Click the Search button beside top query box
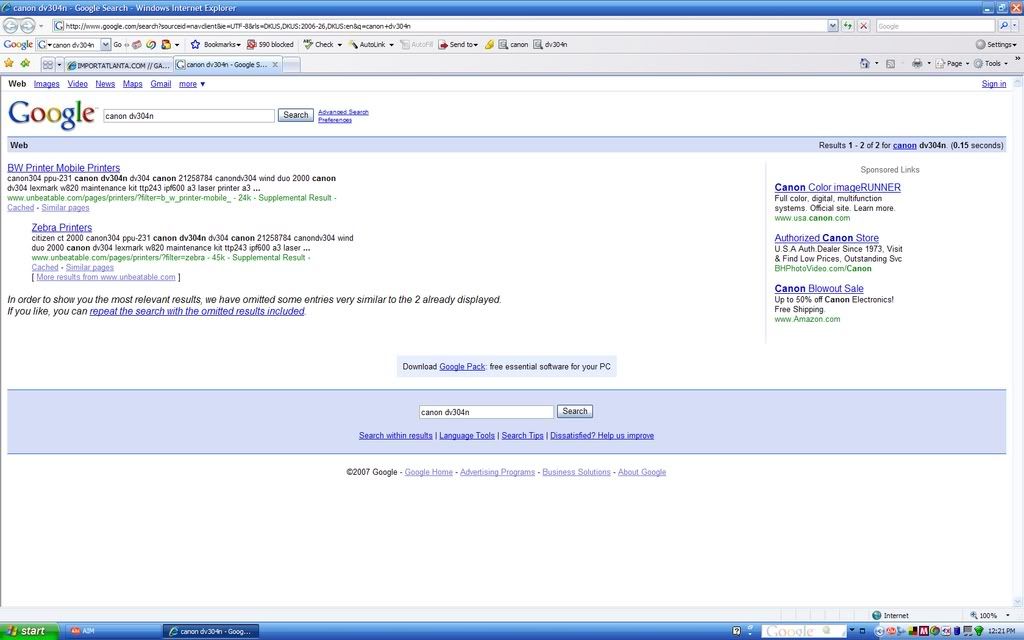 coord(295,115)
